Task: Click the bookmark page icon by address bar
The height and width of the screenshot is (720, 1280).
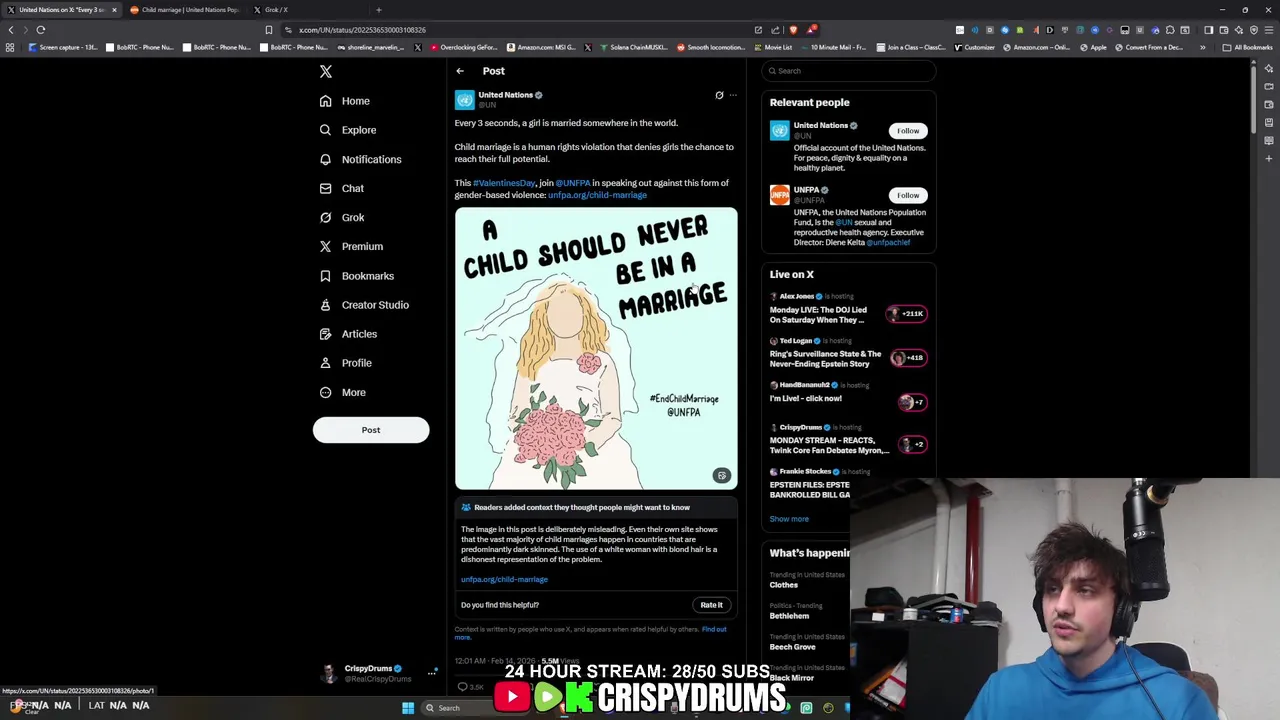Action: (269, 30)
